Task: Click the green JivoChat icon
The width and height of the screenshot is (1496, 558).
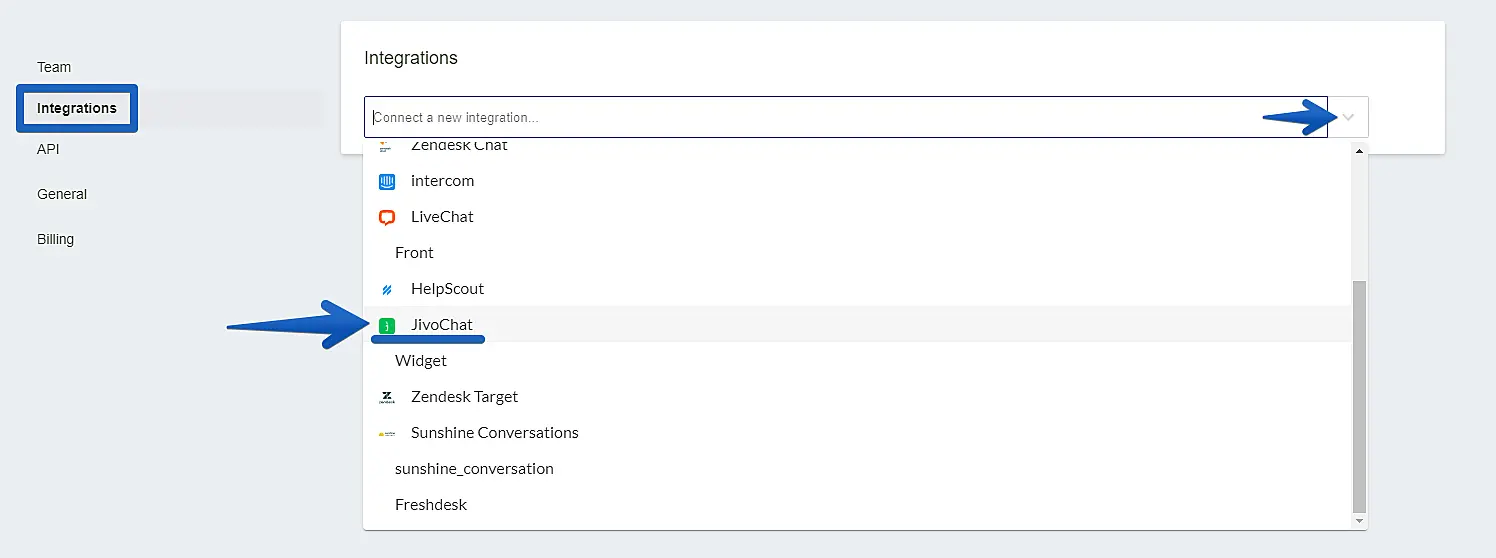Action: pos(387,325)
